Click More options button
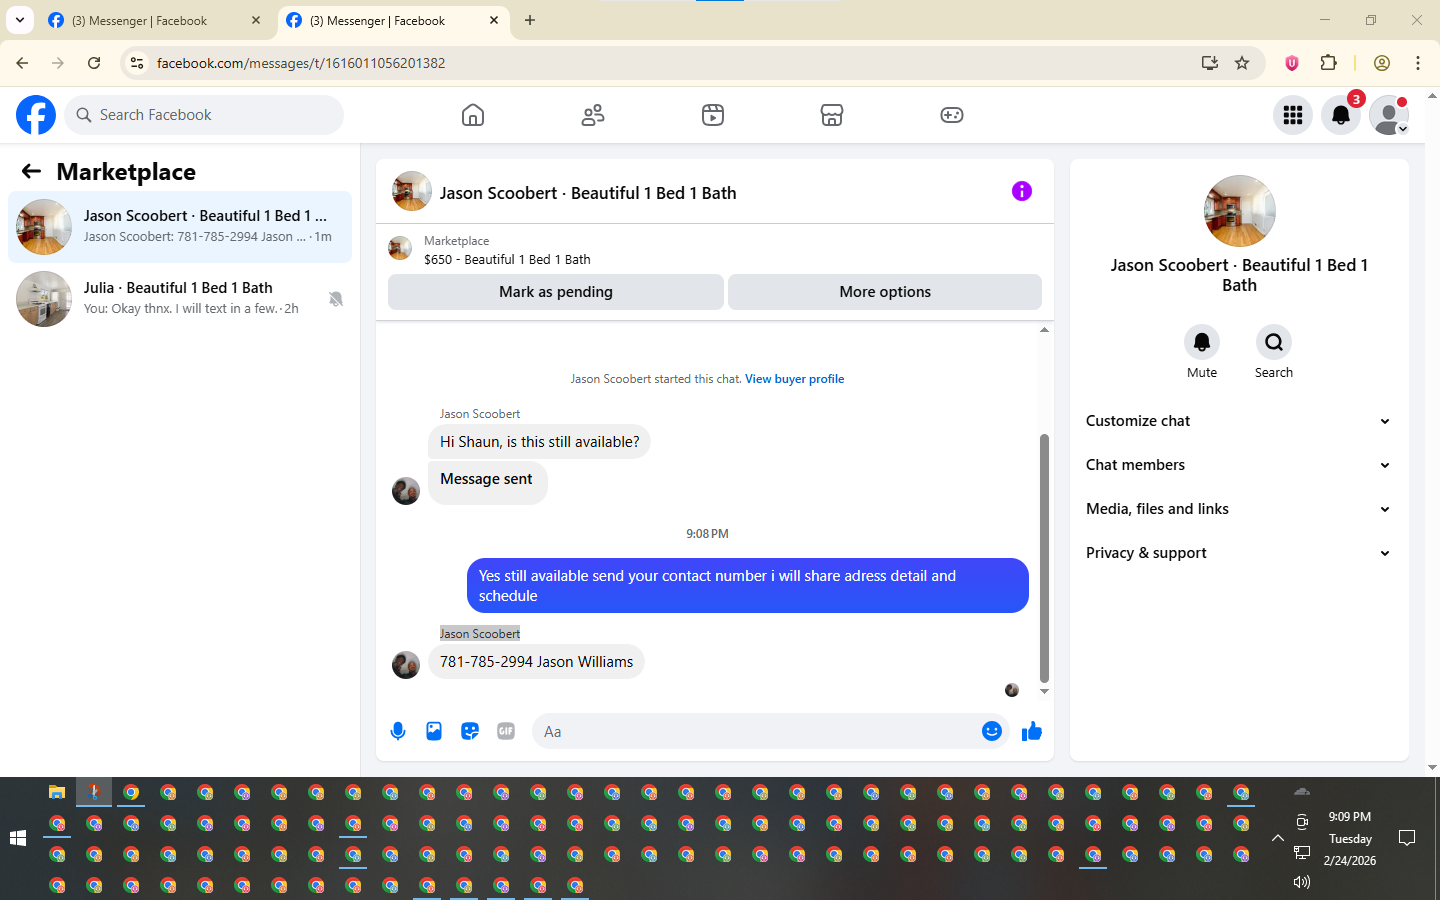 885,292
